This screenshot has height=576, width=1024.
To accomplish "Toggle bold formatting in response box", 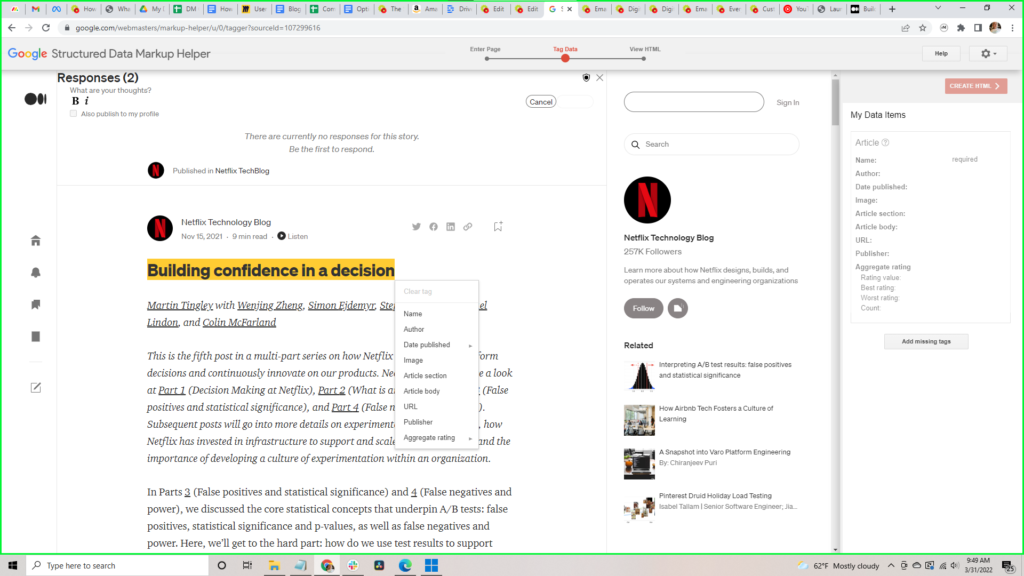I will 75,101.
